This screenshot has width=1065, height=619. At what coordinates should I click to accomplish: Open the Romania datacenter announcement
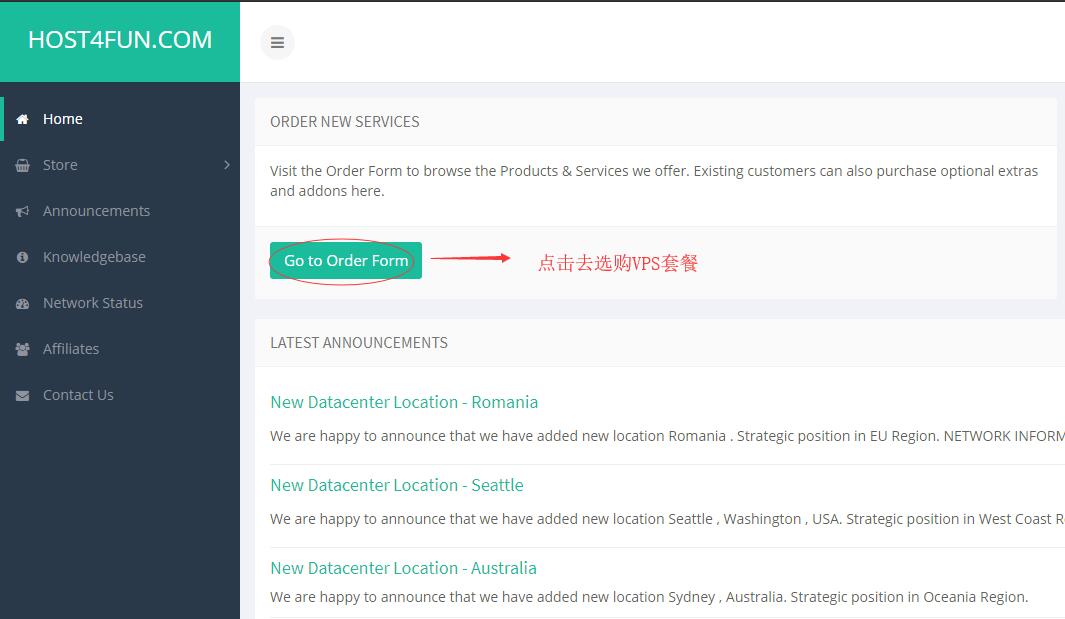[404, 401]
